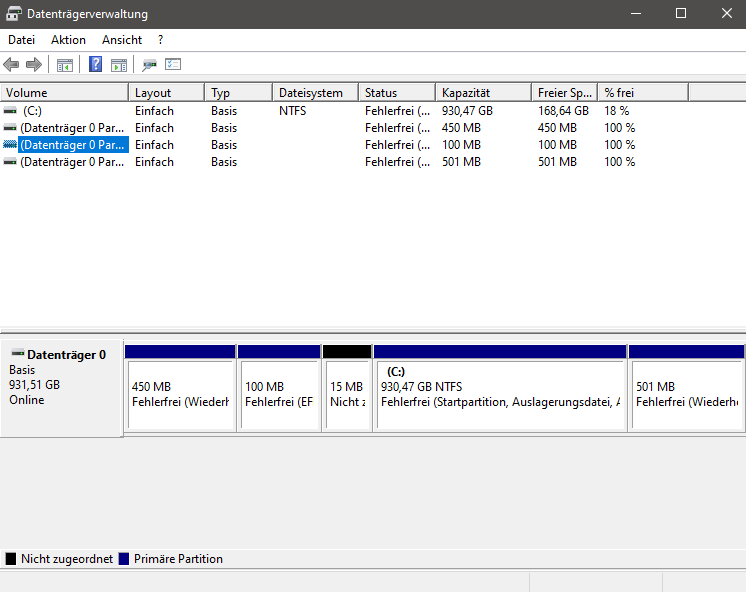
Task: Select the (C:) volume in the list
Action: [32, 111]
